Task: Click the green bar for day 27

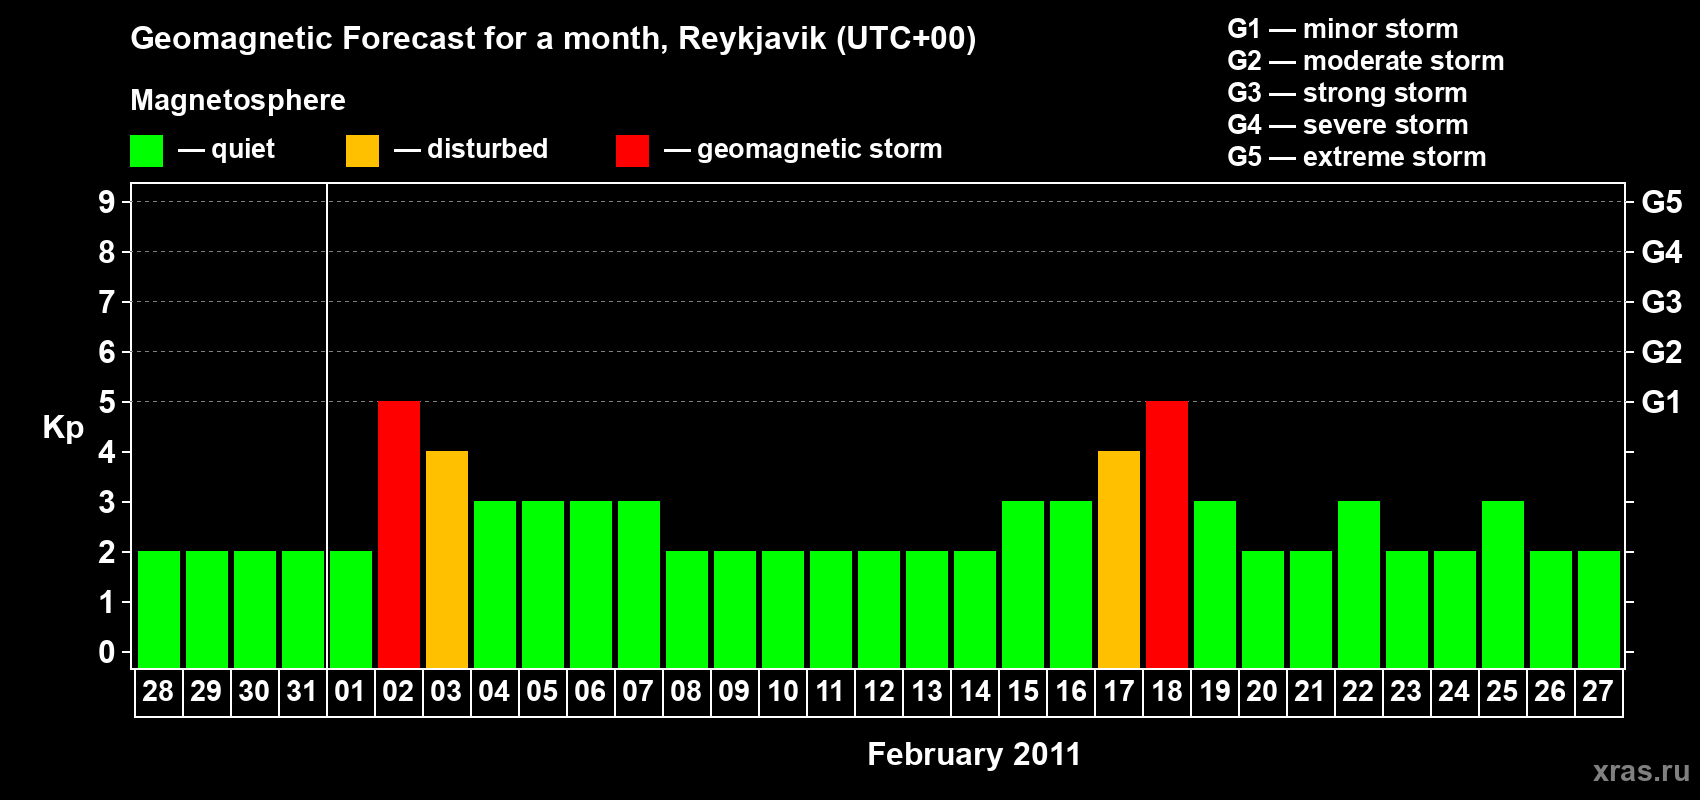Action: click(1599, 609)
